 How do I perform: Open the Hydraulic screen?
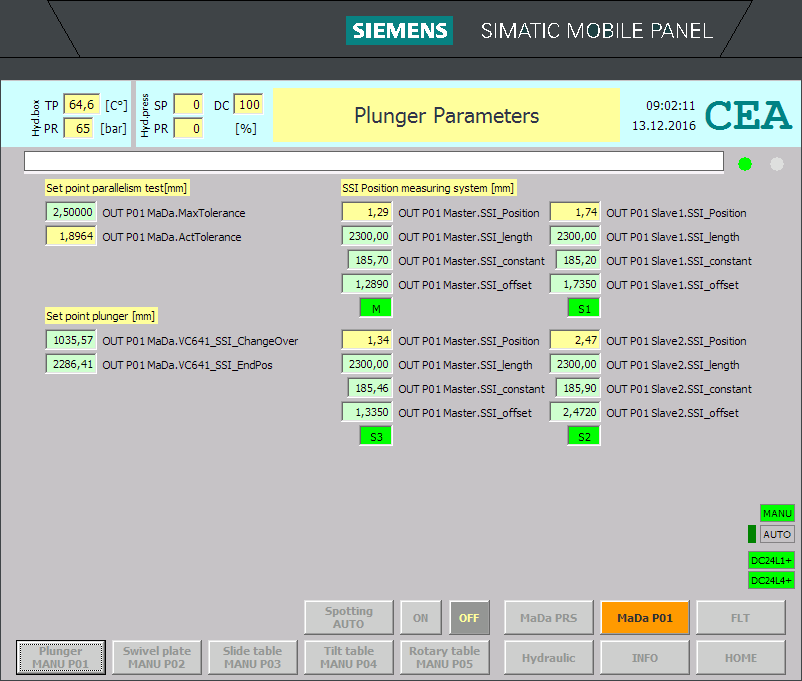pos(548,658)
